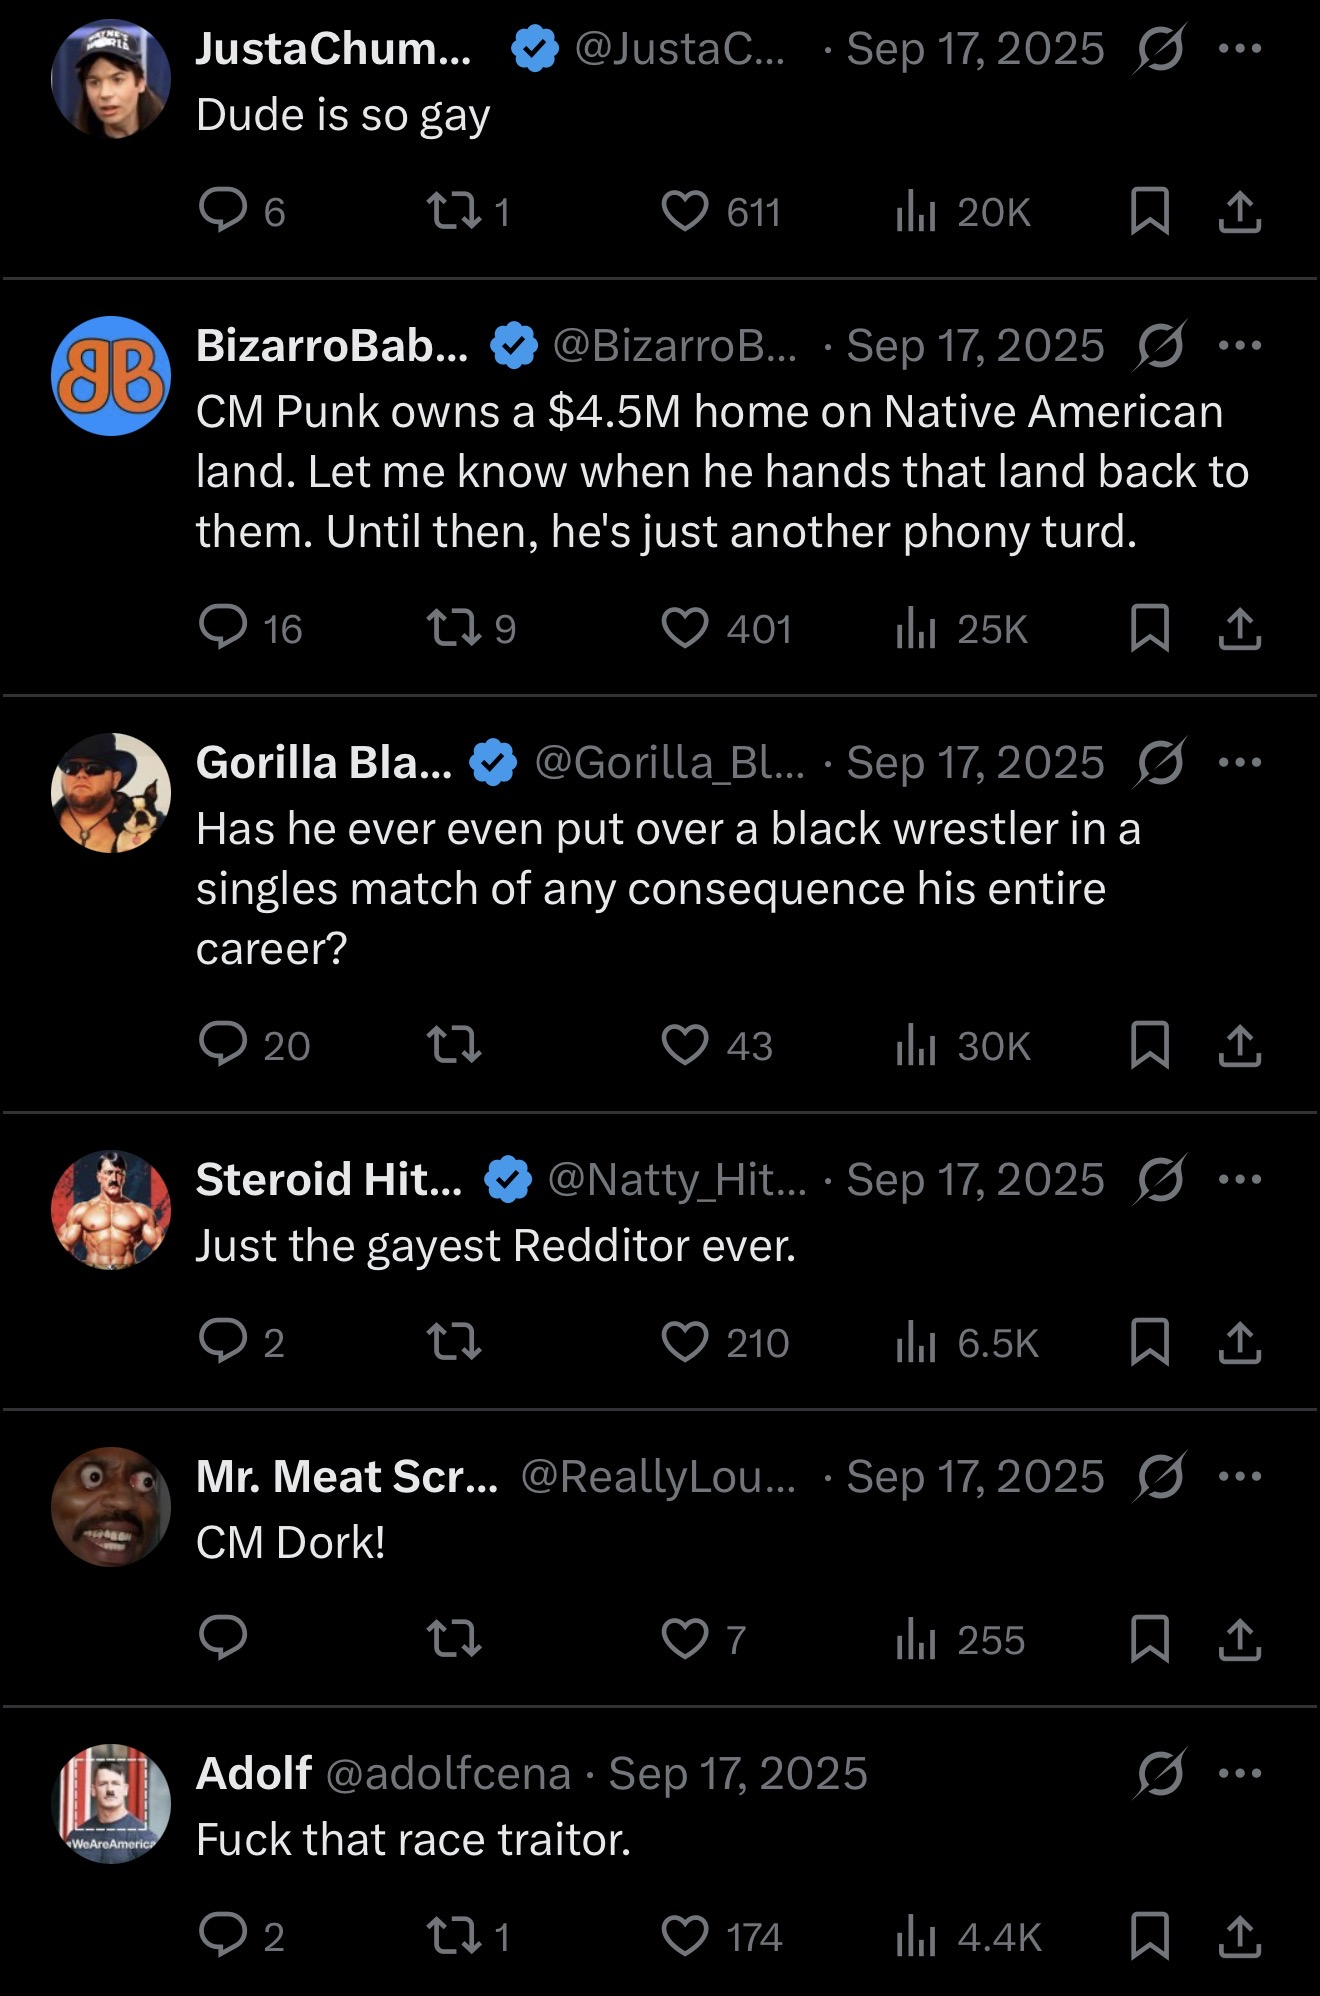Open Mr. Meat Scr profile picture
Screen dimensions: 1320x1996
coord(111,1507)
